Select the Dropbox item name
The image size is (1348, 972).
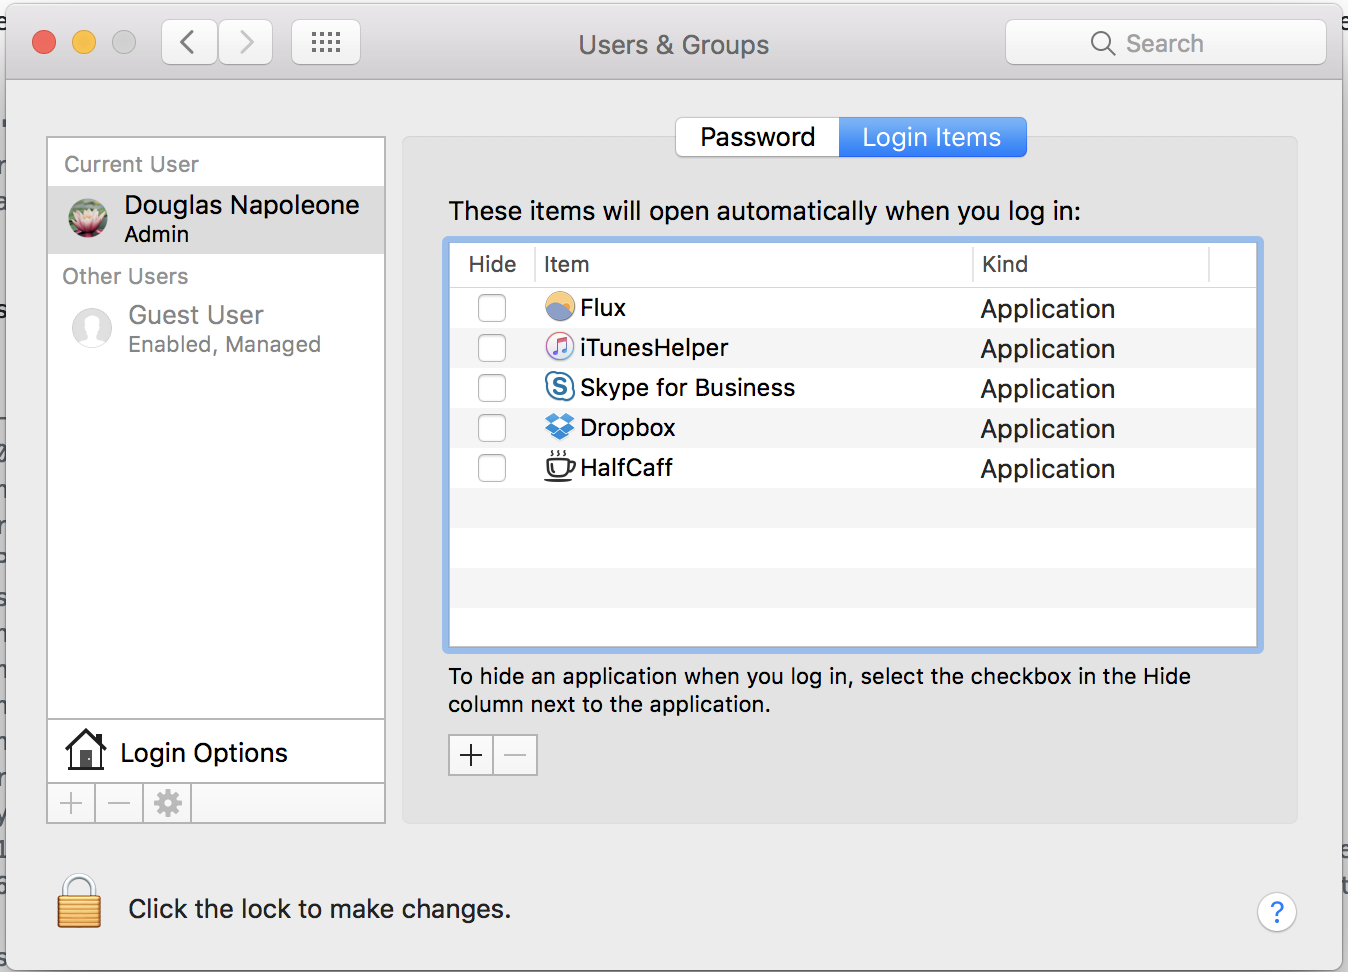click(628, 428)
